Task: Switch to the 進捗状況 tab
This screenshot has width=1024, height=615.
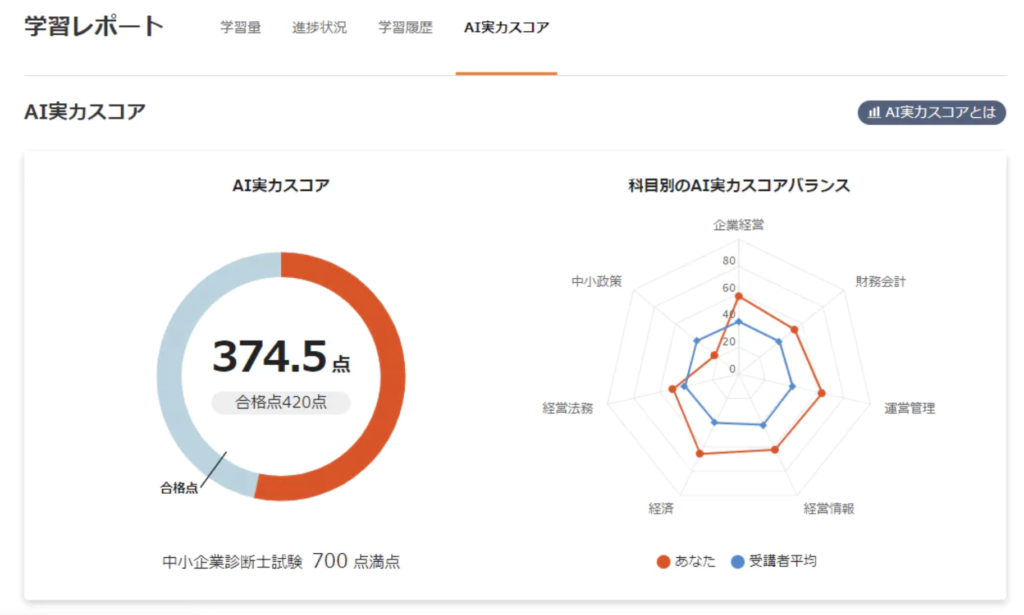Action: coord(319,28)
